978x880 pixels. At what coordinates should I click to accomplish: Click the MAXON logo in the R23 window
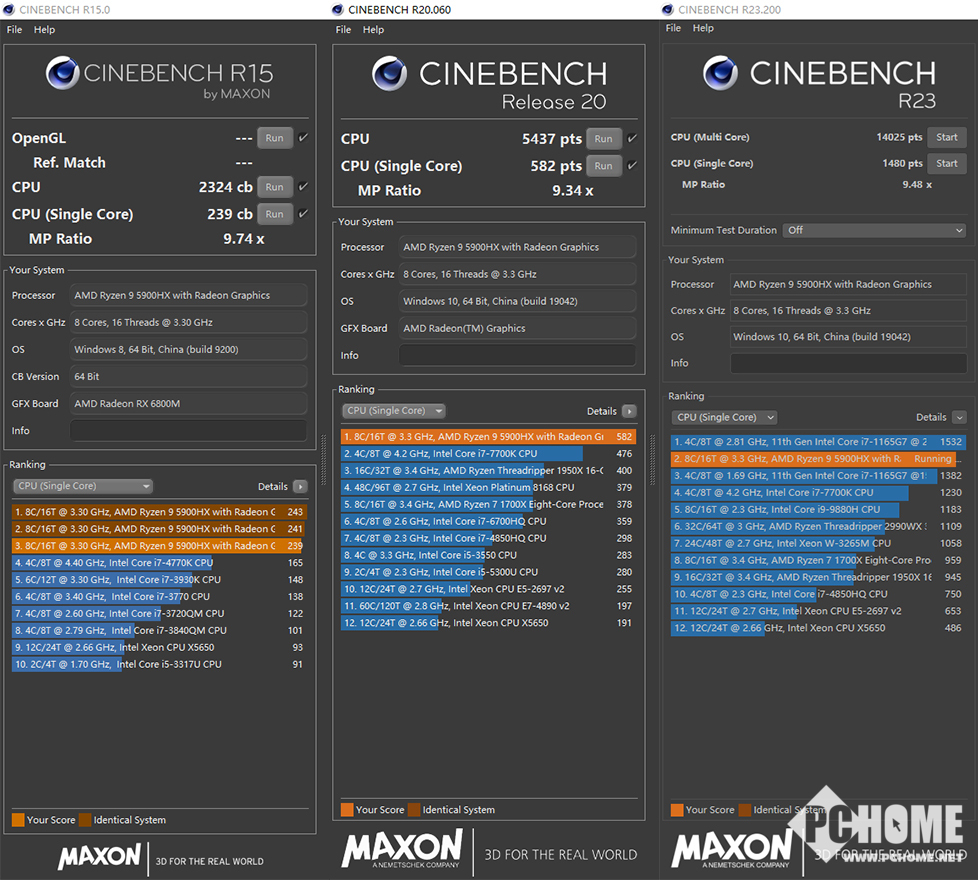[x=732, y=849]
